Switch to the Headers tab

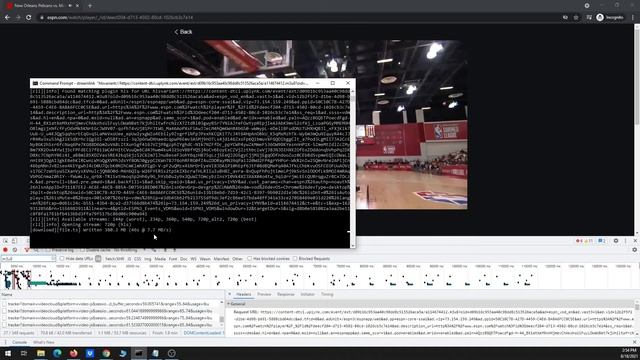[x=244, y=294]
